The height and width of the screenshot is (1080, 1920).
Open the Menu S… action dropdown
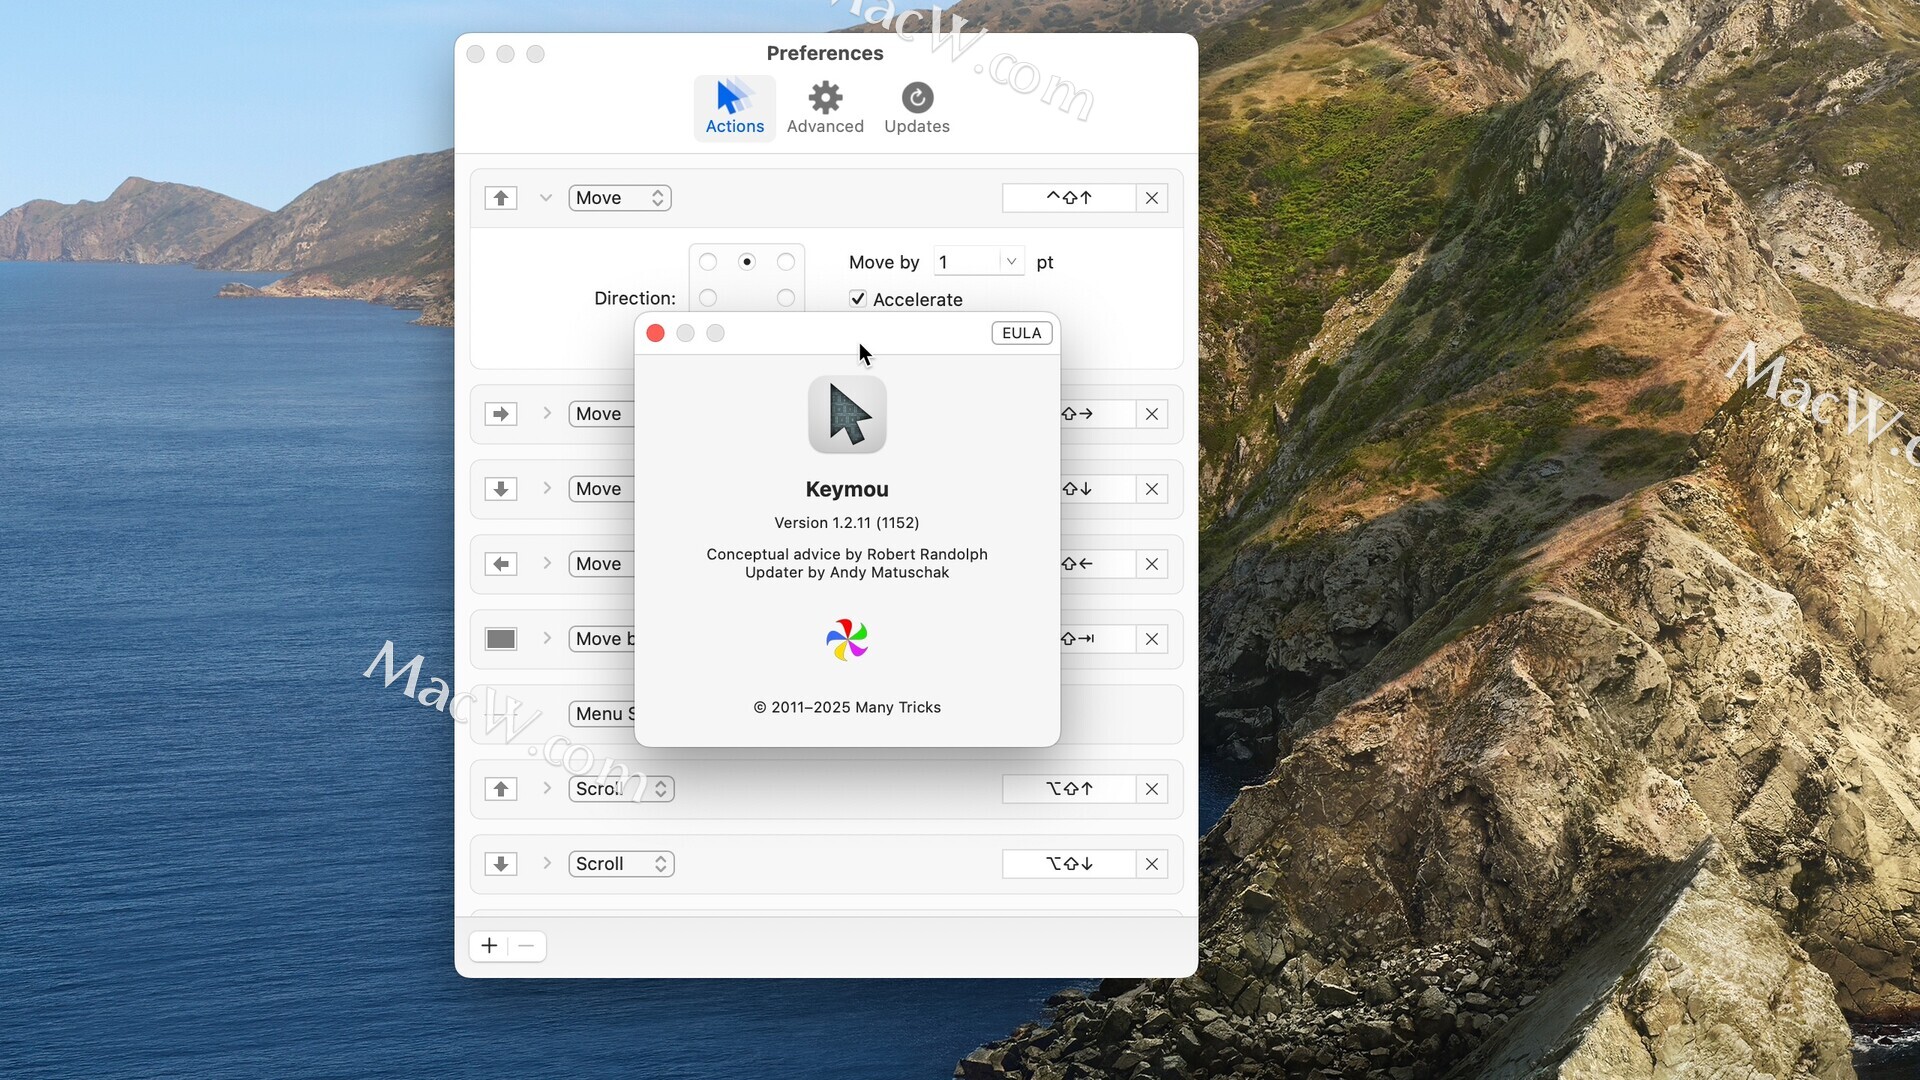tap(602, 714)
